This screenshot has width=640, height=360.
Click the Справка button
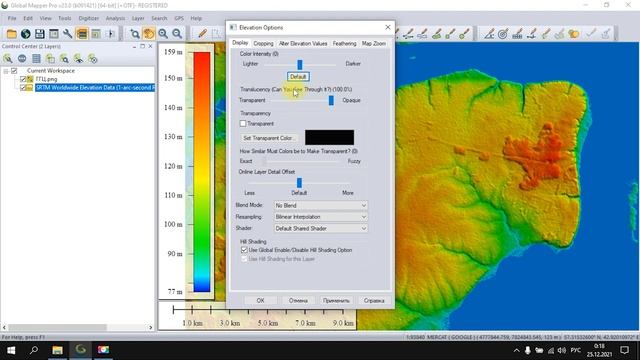tap(374, 300)
